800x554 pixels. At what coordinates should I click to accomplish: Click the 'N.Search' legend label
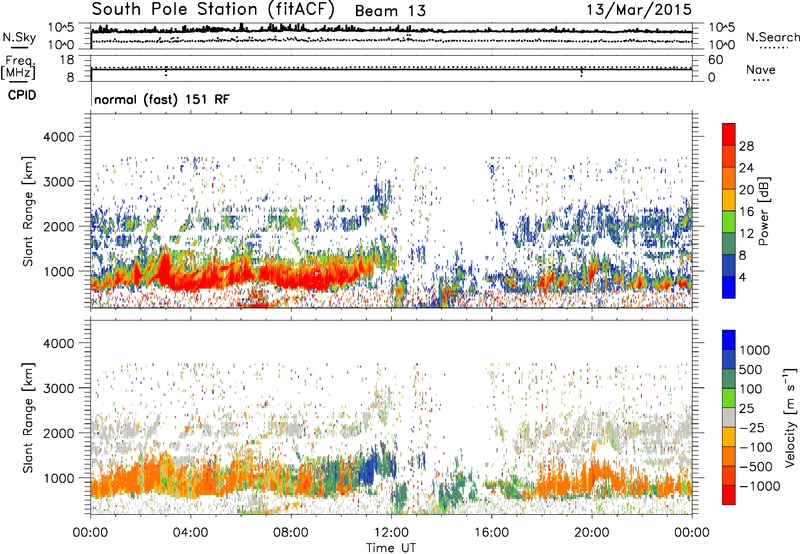[772, 37]
